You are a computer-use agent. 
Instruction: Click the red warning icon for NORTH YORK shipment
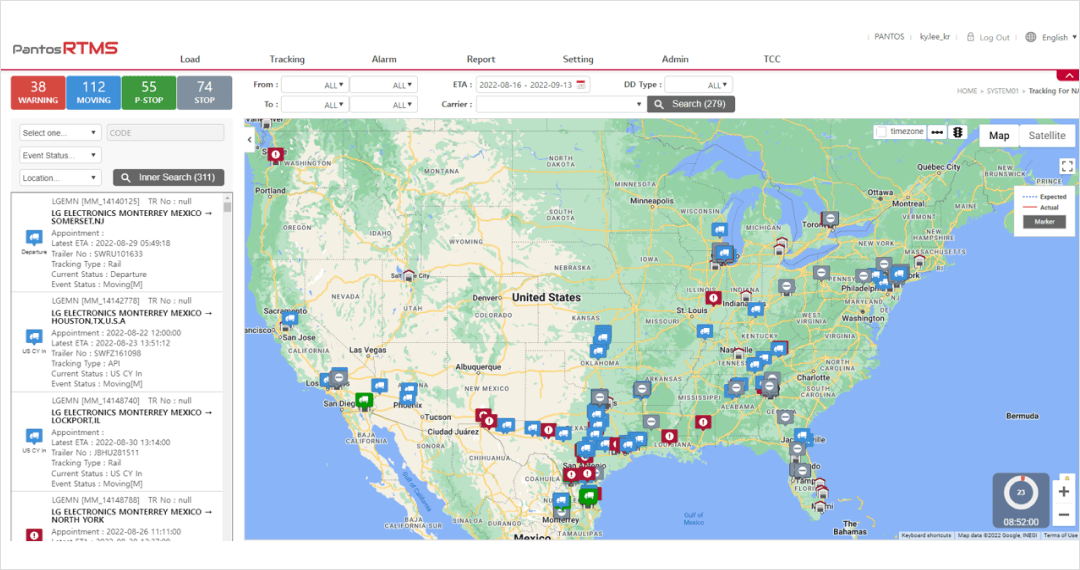tap(34, 534)
